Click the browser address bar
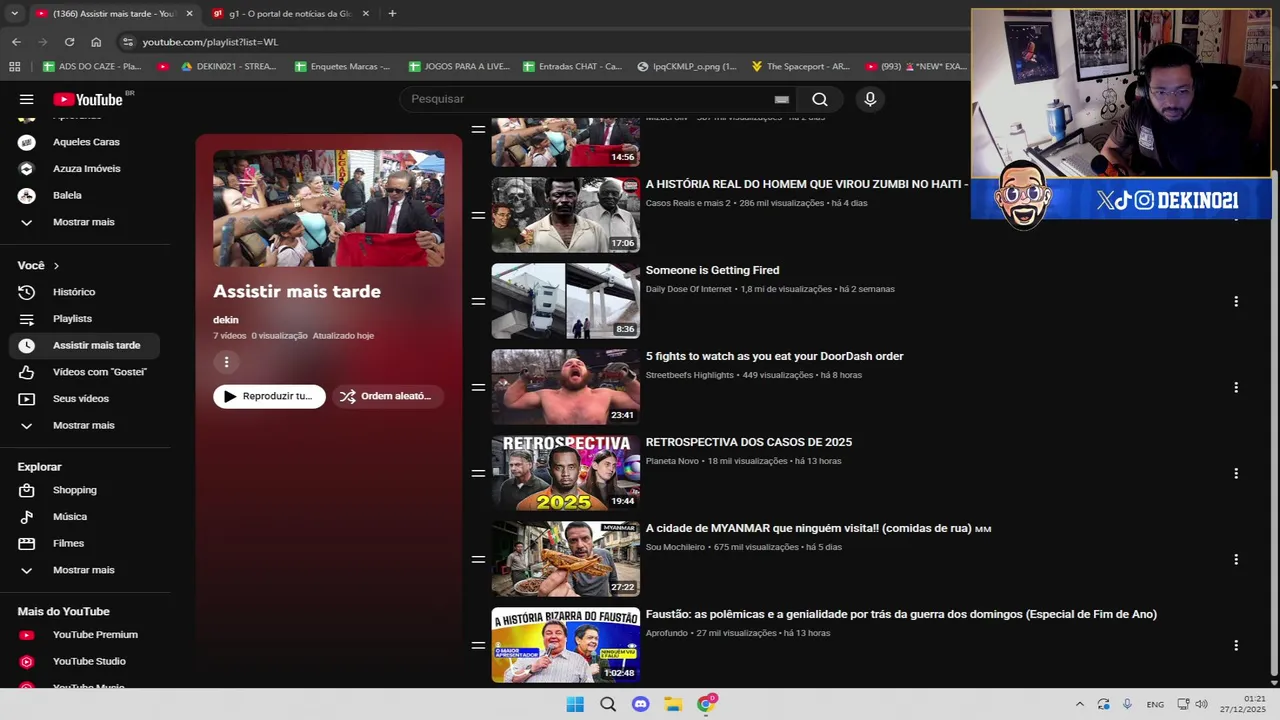 (x=540, y=42)
